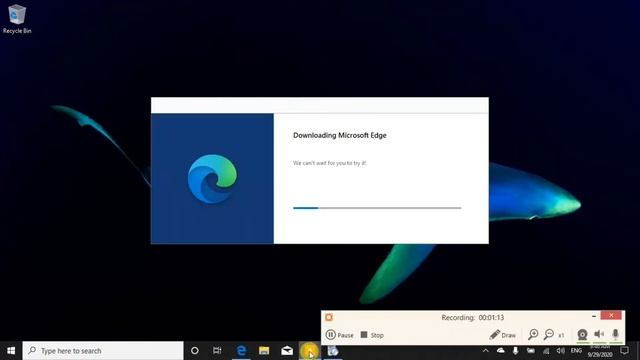The width and height of the screenshot is (640, 360).
Task: Toggle microphone in recorder toolbar
Action: click(616, 335)
